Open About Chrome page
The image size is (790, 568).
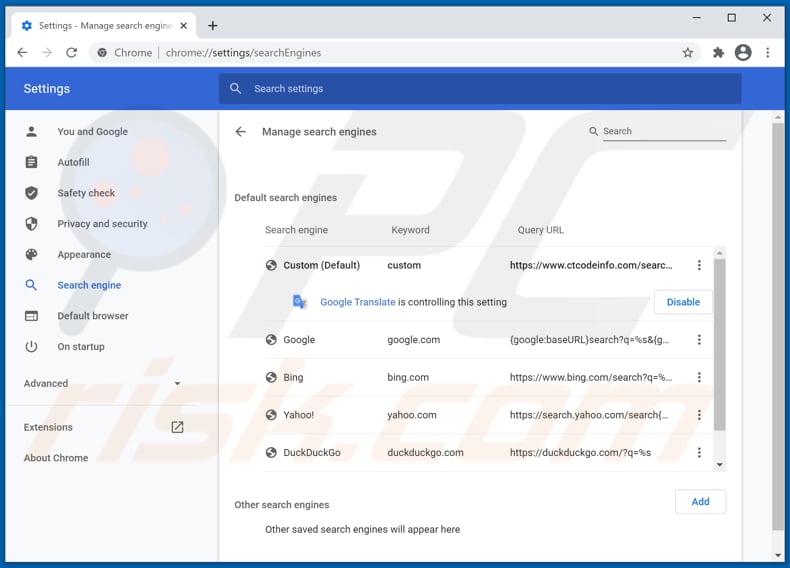pos(56,458)
